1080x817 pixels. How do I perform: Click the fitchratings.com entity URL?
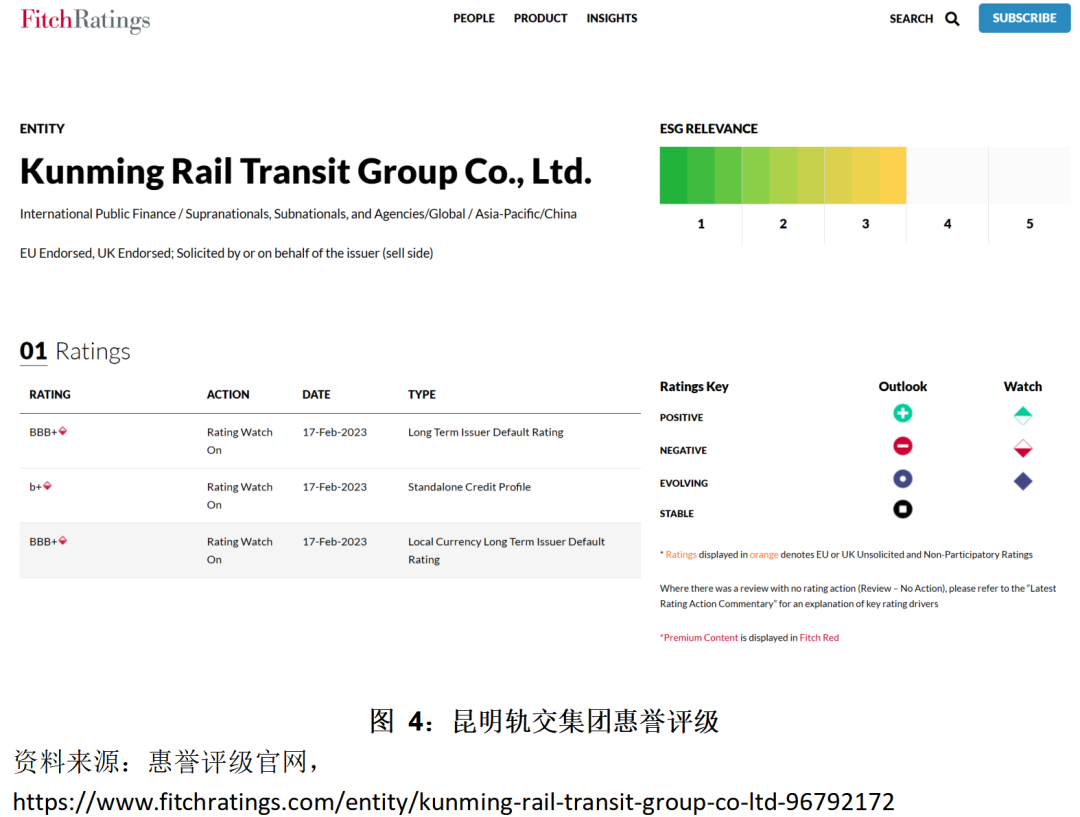tap(453, 801)
